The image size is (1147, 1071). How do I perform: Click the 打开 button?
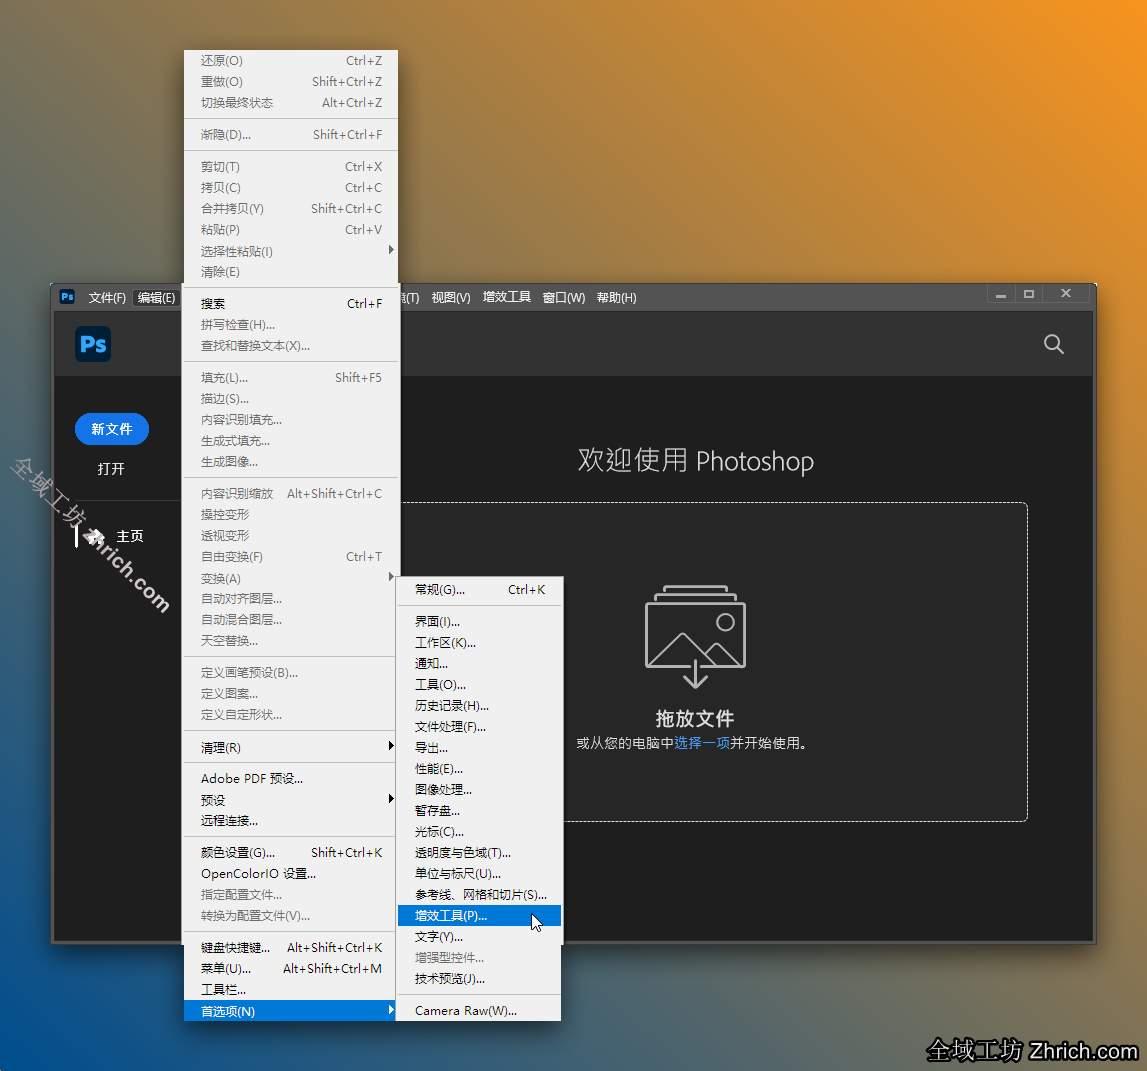click(x=111, y=469)
